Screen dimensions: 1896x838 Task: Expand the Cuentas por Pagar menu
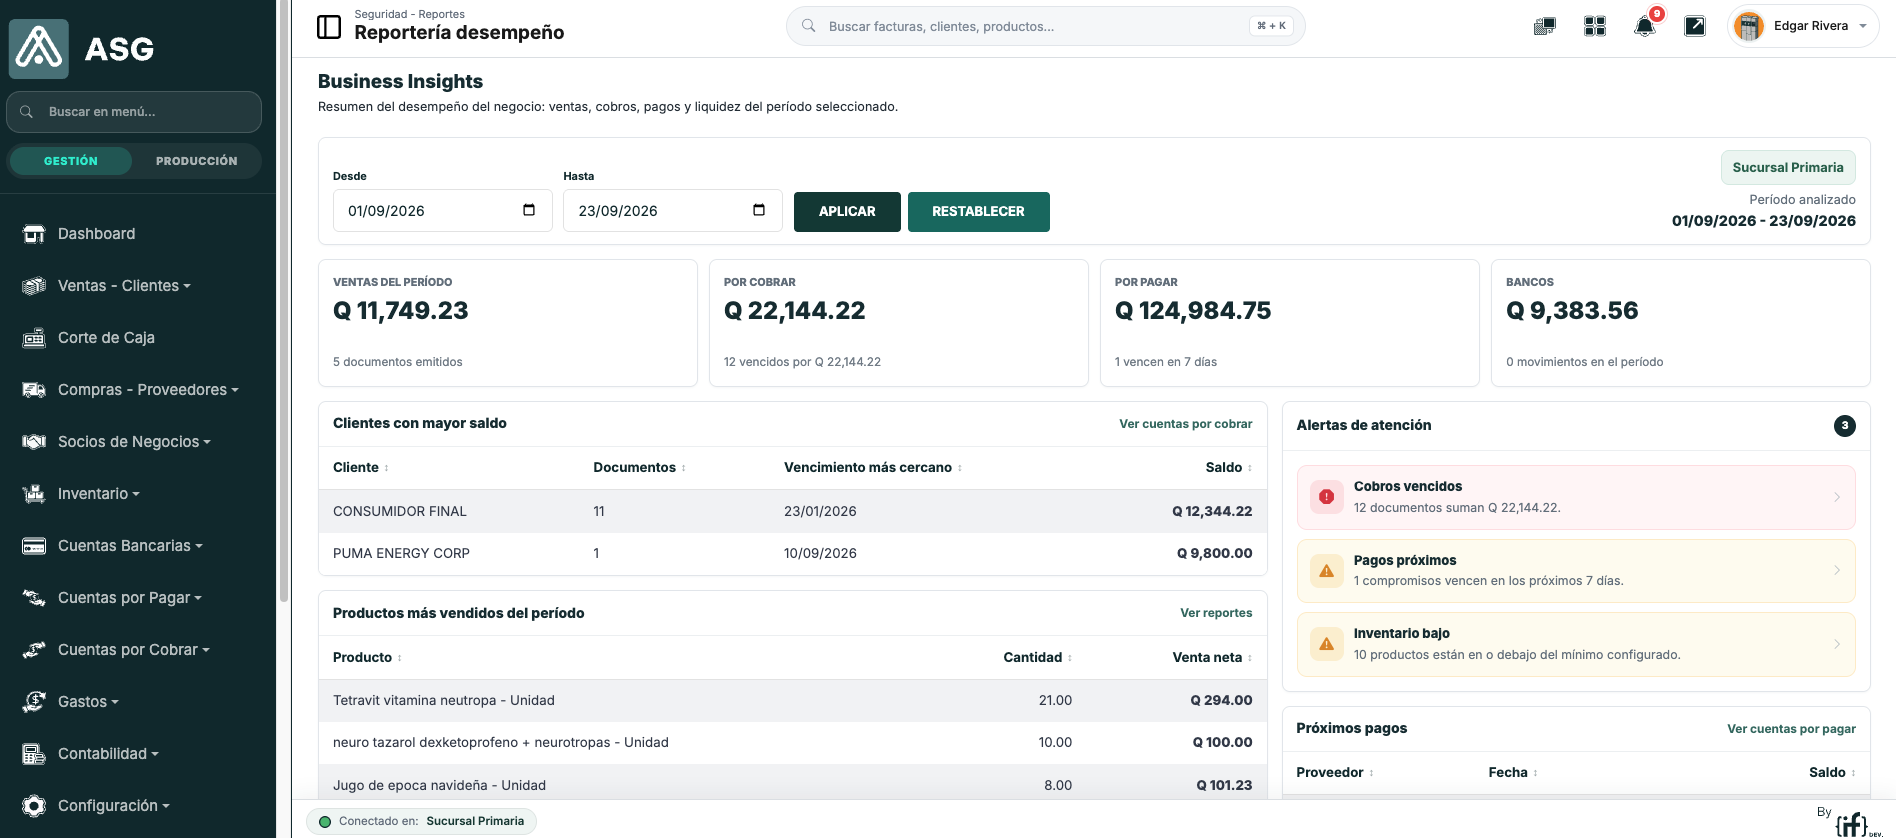coord(130,598)
